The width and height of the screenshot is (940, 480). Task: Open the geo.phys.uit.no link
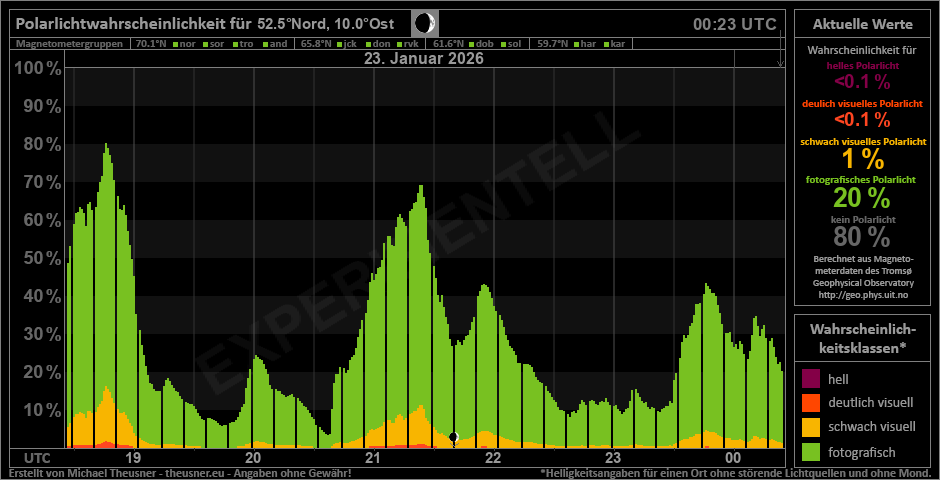pyautogui.click(x=861, y=295)
